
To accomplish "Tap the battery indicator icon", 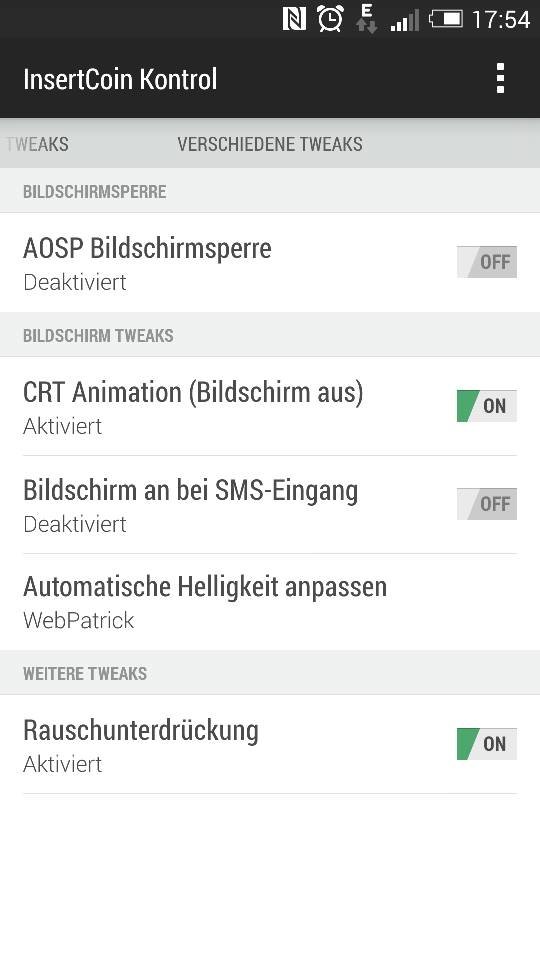I will [446, 20].
